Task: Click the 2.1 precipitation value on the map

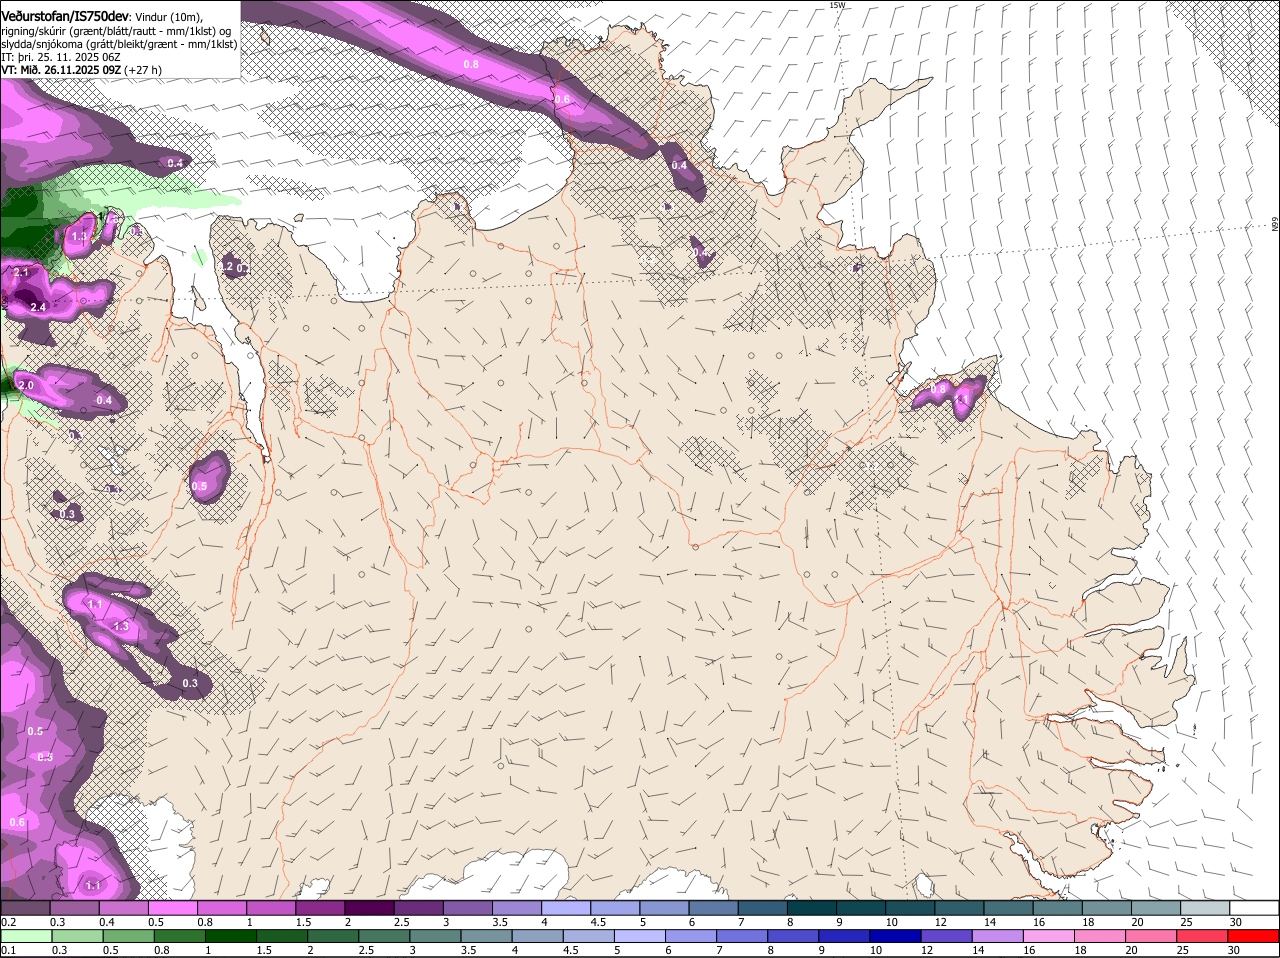Action: [21, 272]
